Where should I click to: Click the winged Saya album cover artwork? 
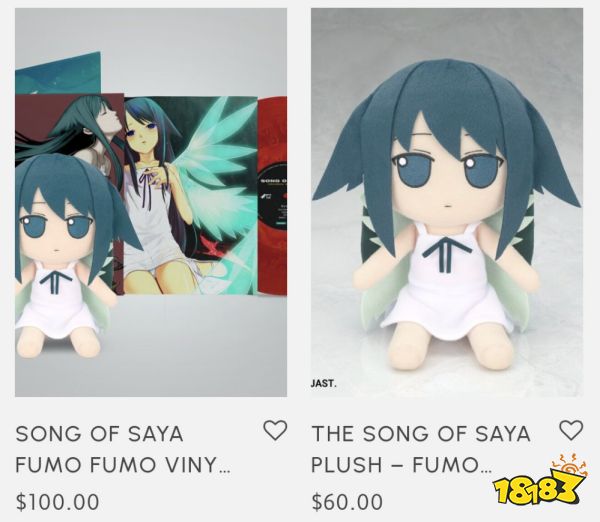(x=190, y=195)
